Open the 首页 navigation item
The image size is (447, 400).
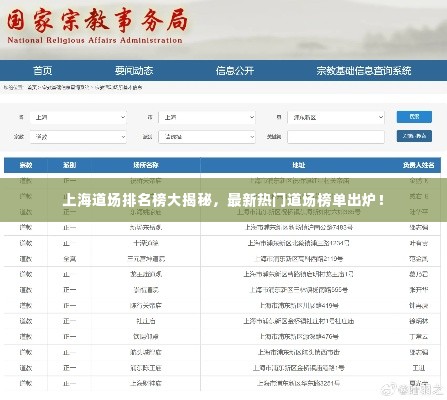[x=43, y=71]
